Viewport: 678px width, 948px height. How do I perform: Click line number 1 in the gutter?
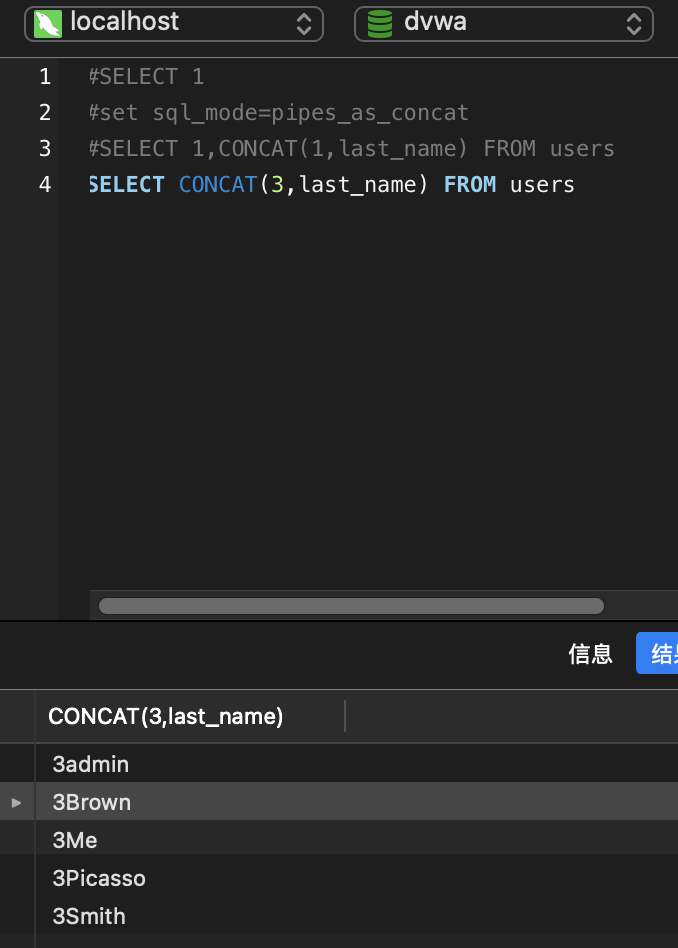click(x=45, y=77)
